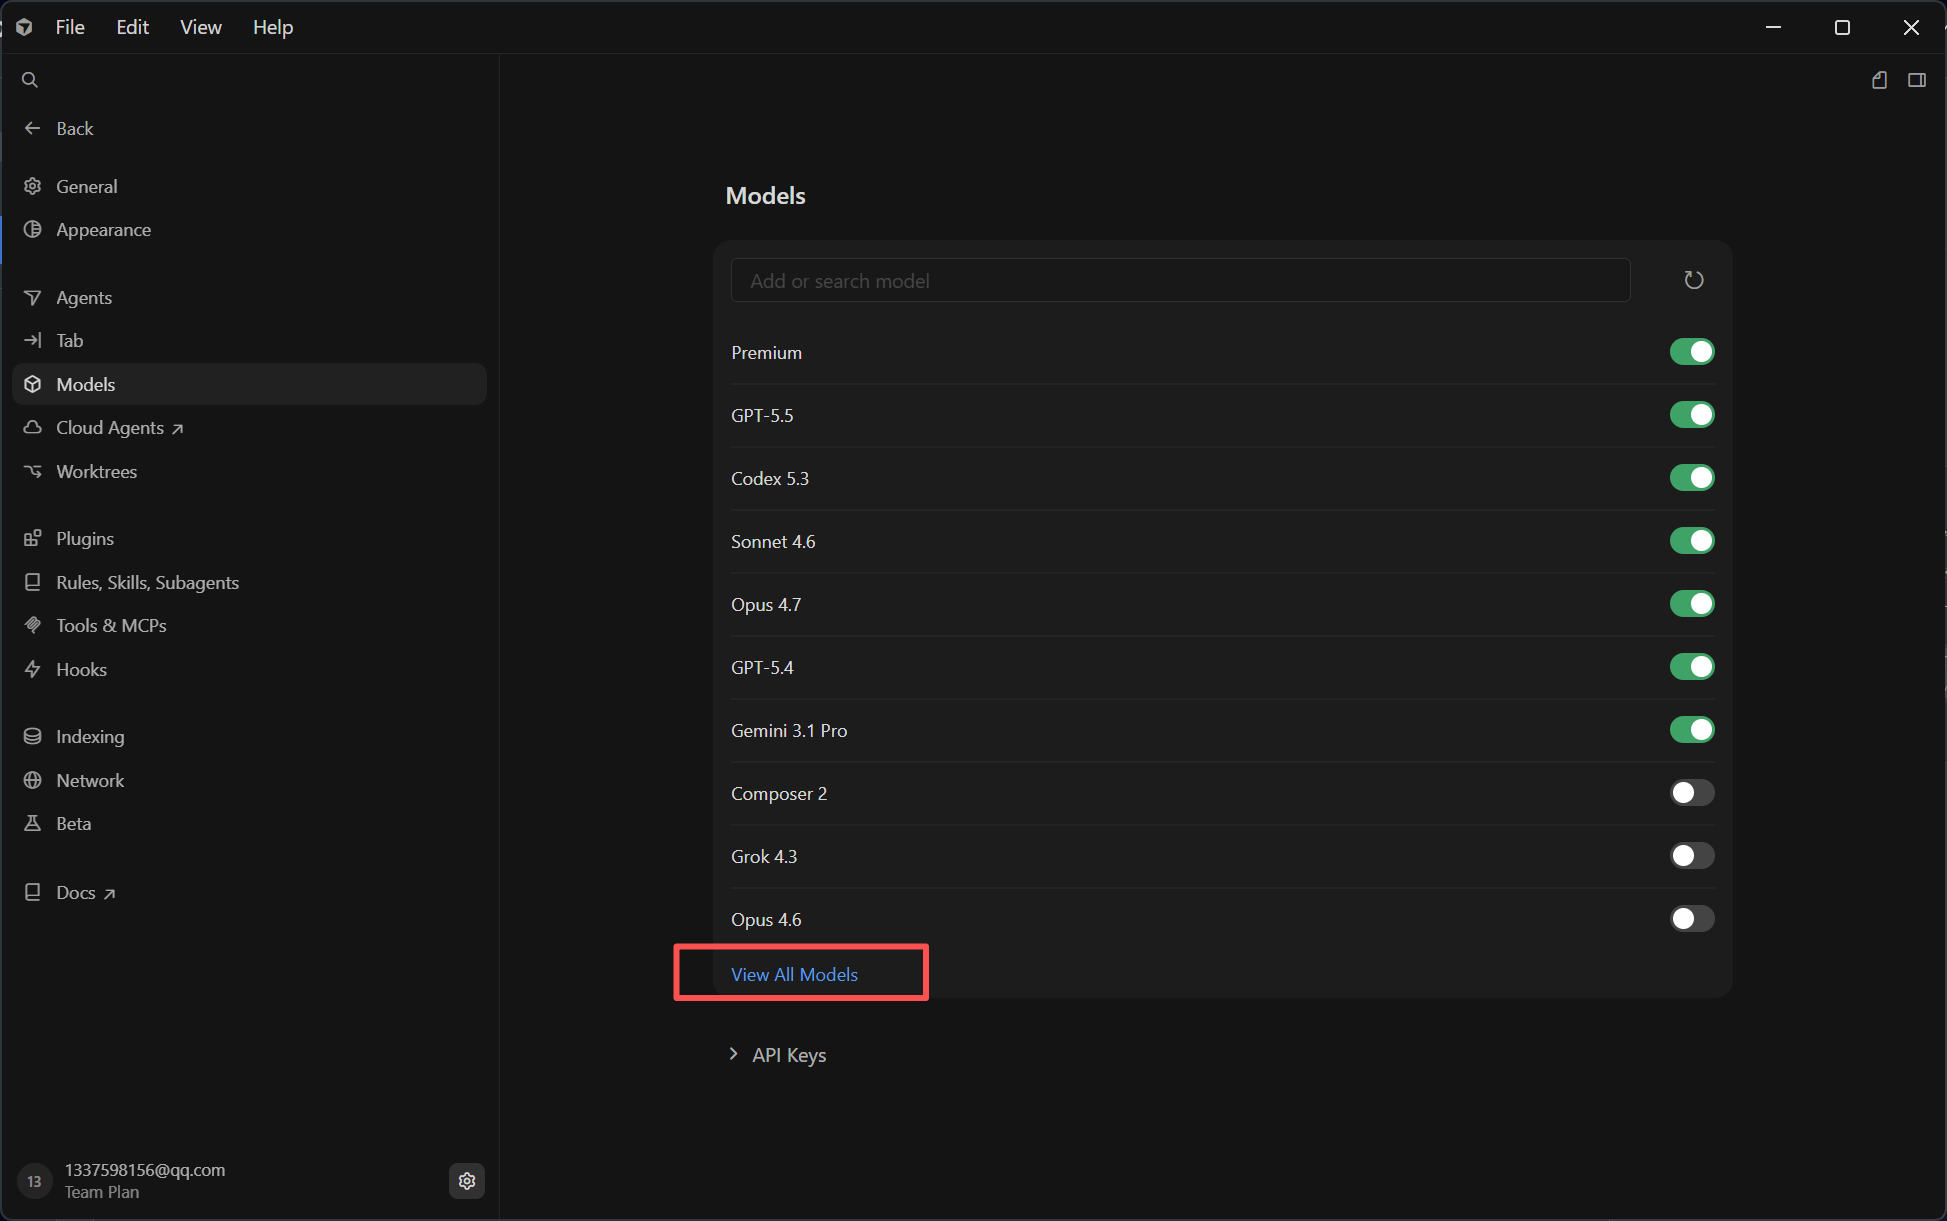Click the Appearance palette icon

(33, 229)
